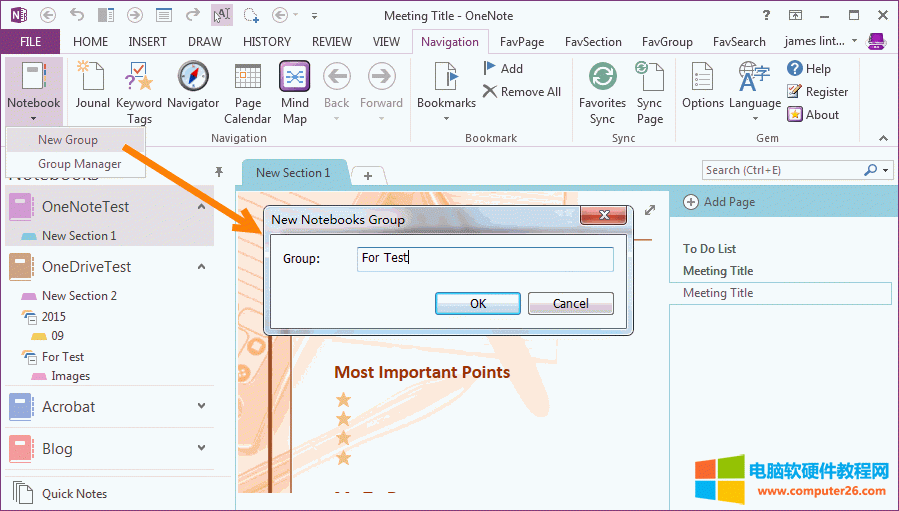
Task: Add a new section with plus tab
Action: pos(368,175)
